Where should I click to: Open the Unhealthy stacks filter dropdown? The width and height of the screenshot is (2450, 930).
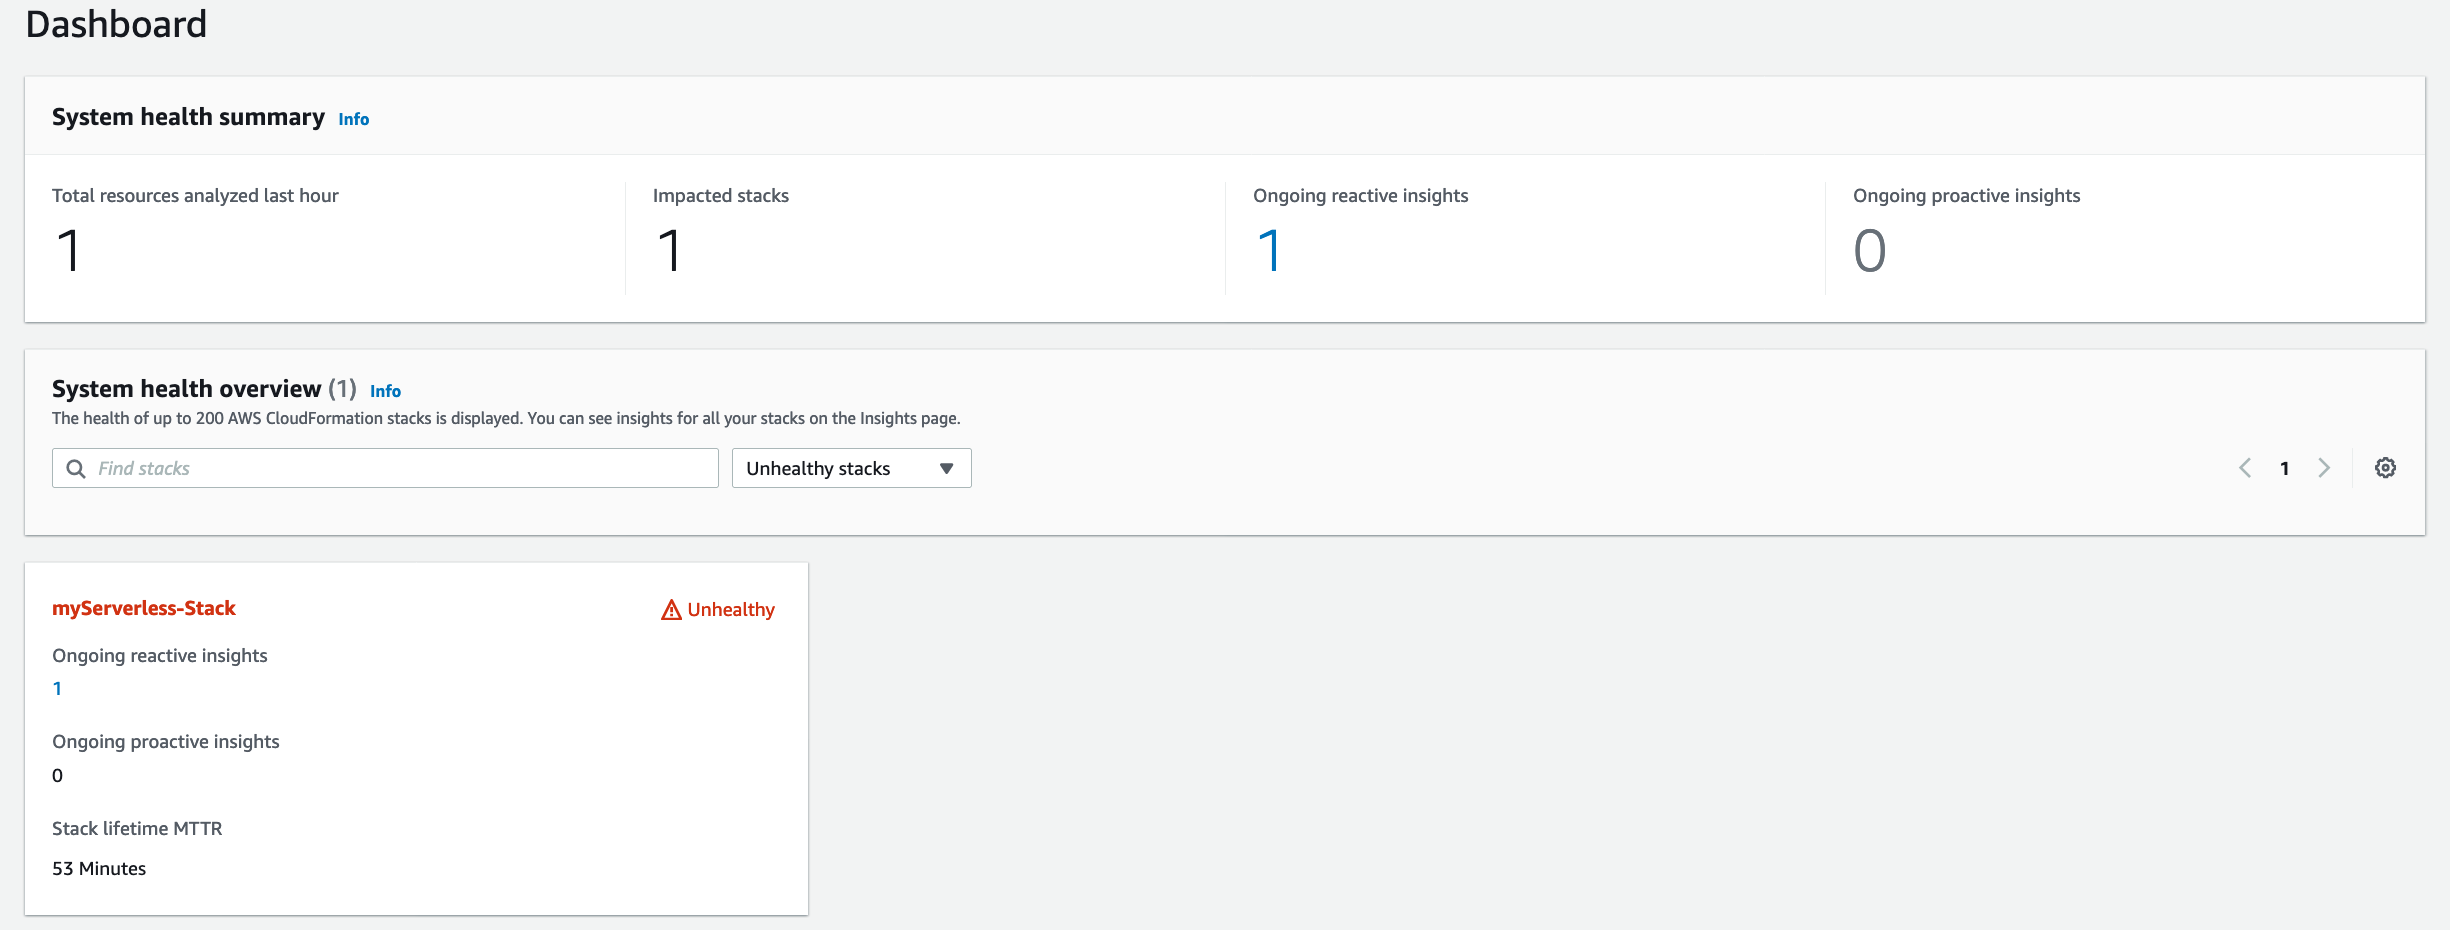tap(851, 468)
